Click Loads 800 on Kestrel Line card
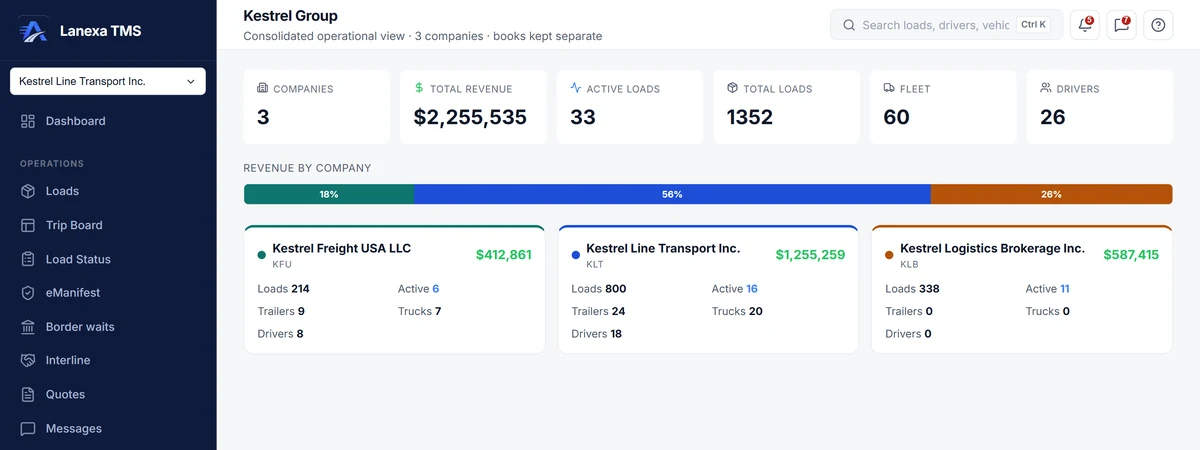The image size is (1200, 450). (x=599, y=289)
